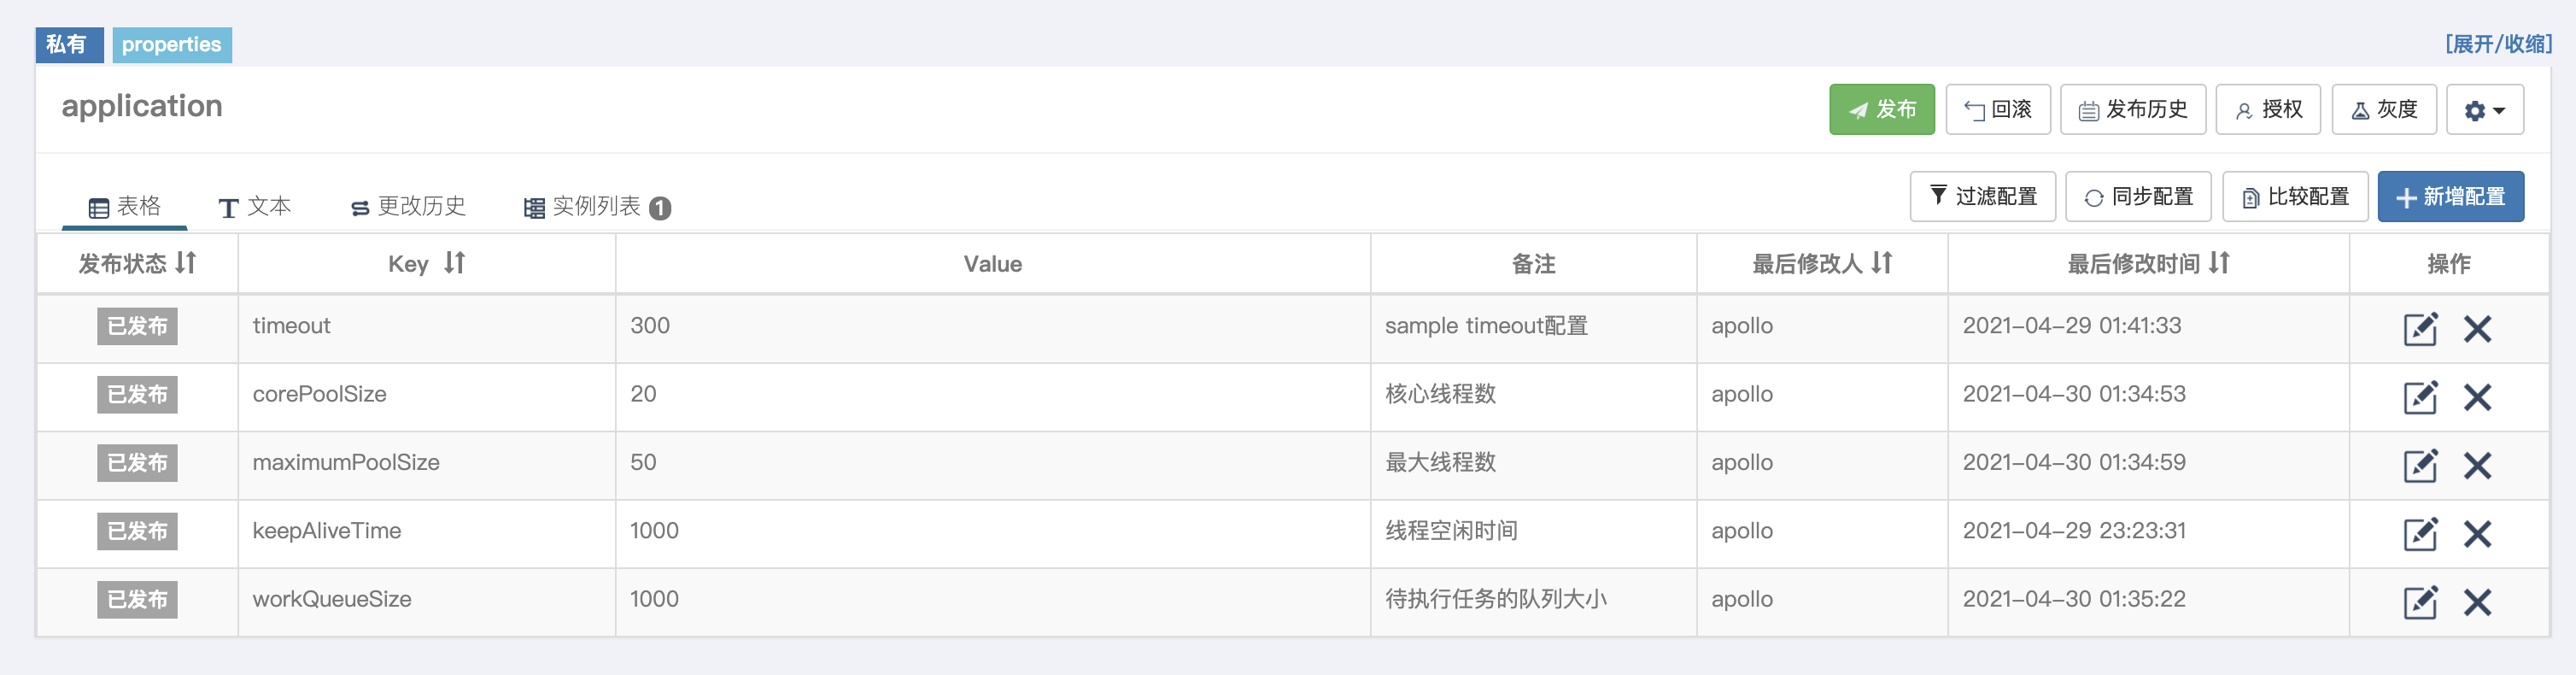Switch to the 文本 tab

click(x=255, y=207)
